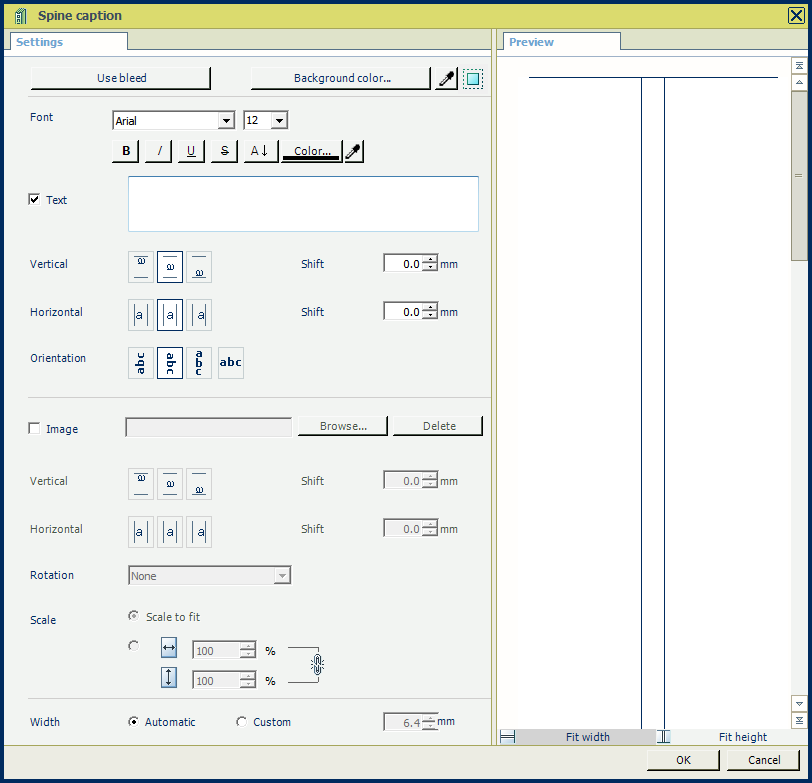Set text horizontal alignment to right

[x=199, y=315]
